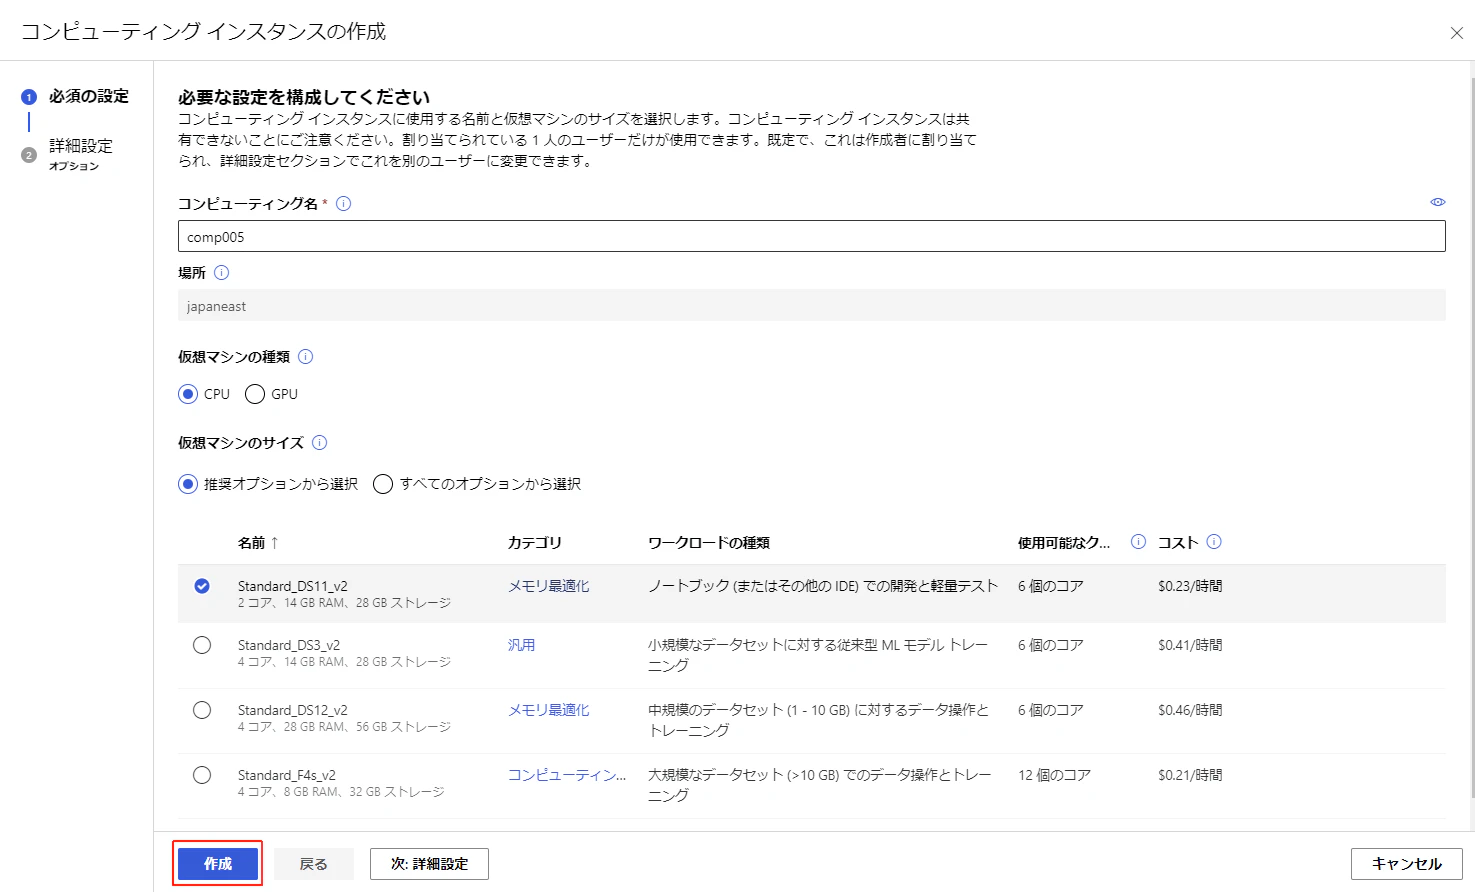
Task: Sort by the 名前 arrow icon
Action: pyautogui.click(x=275, y=542)
